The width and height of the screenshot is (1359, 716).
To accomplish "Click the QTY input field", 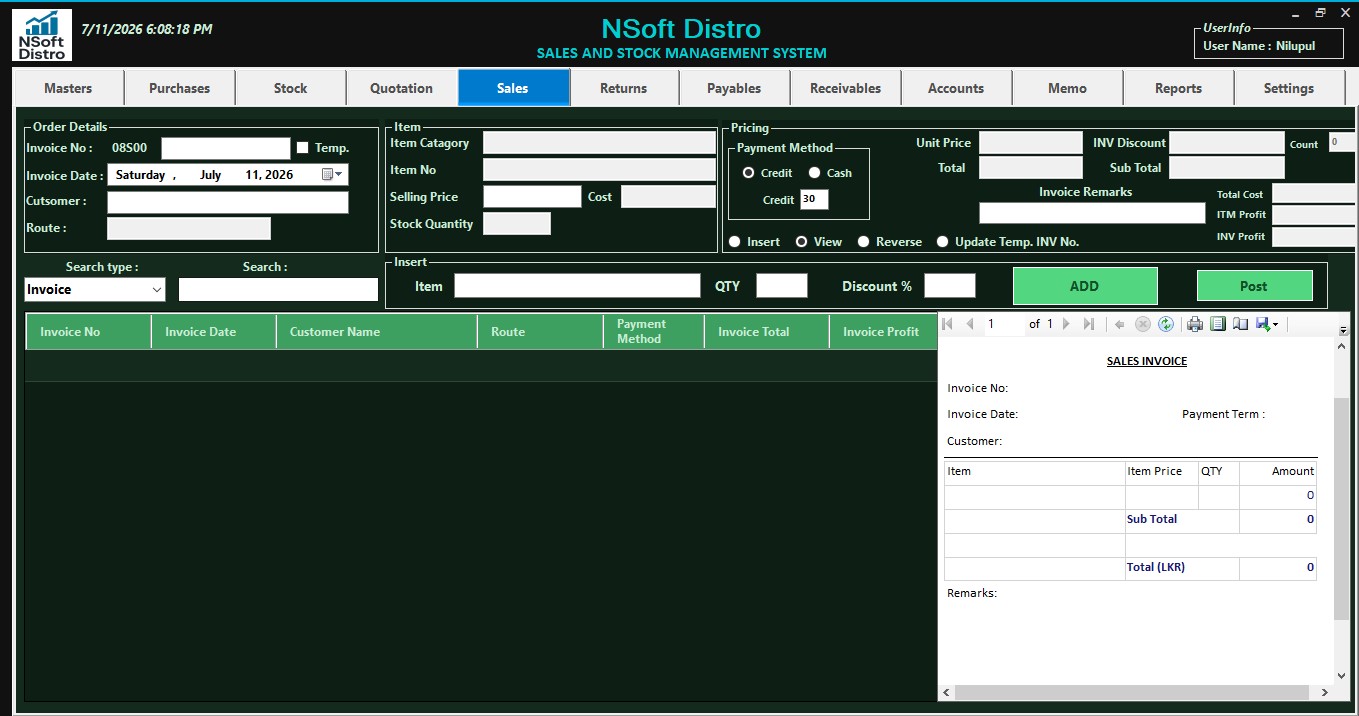I will coord(782,286).
